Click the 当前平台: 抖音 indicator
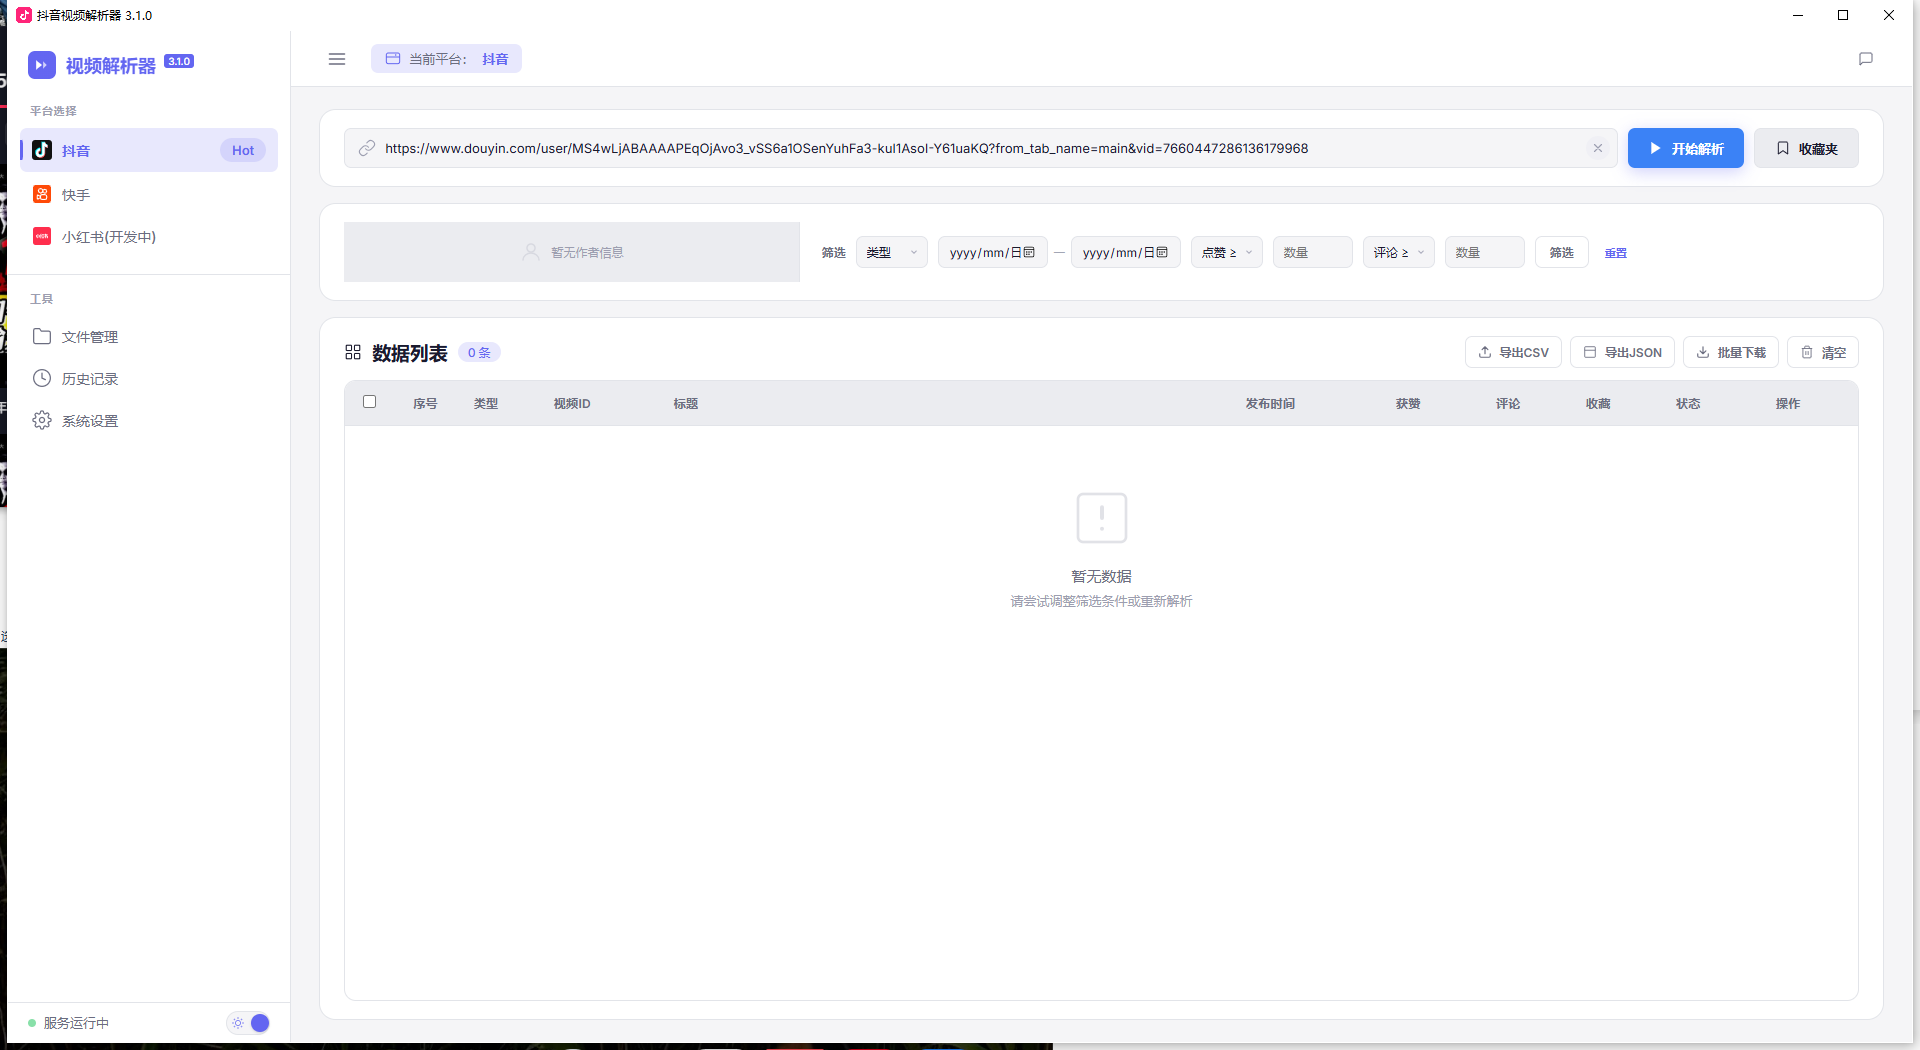 point(446,59)
